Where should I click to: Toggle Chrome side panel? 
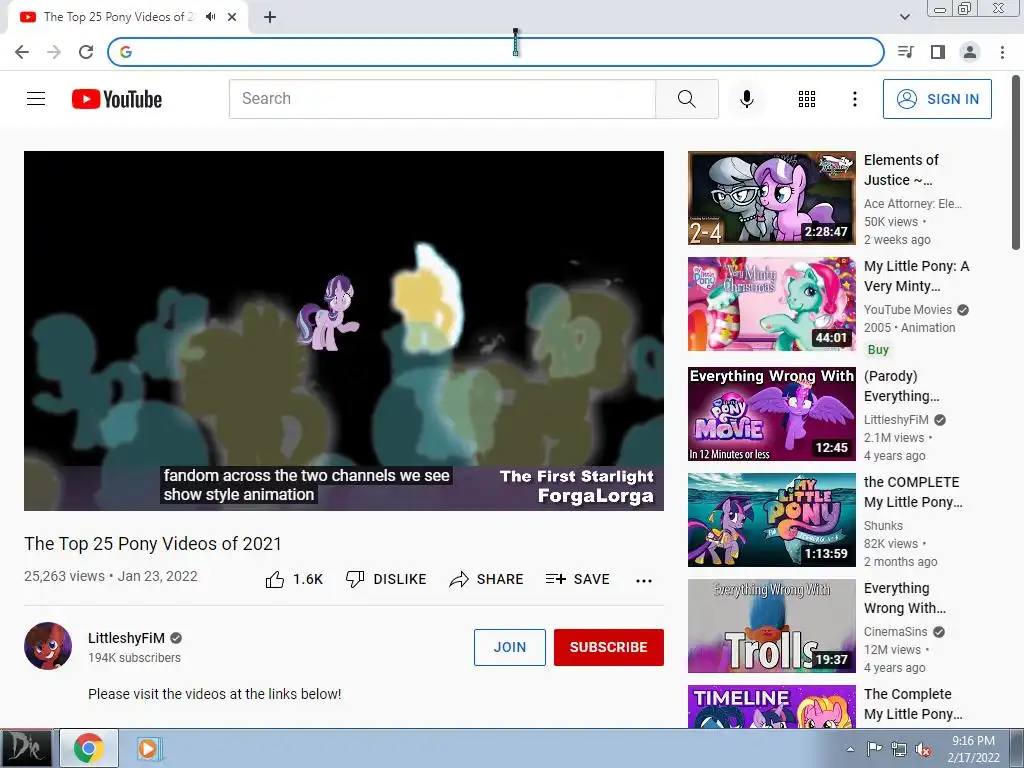point(938,52)
